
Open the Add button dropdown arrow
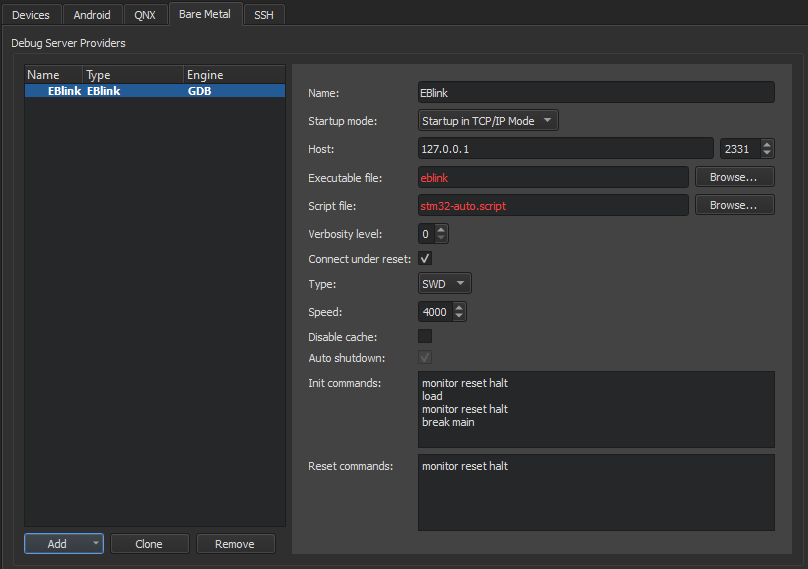[96, 544]
